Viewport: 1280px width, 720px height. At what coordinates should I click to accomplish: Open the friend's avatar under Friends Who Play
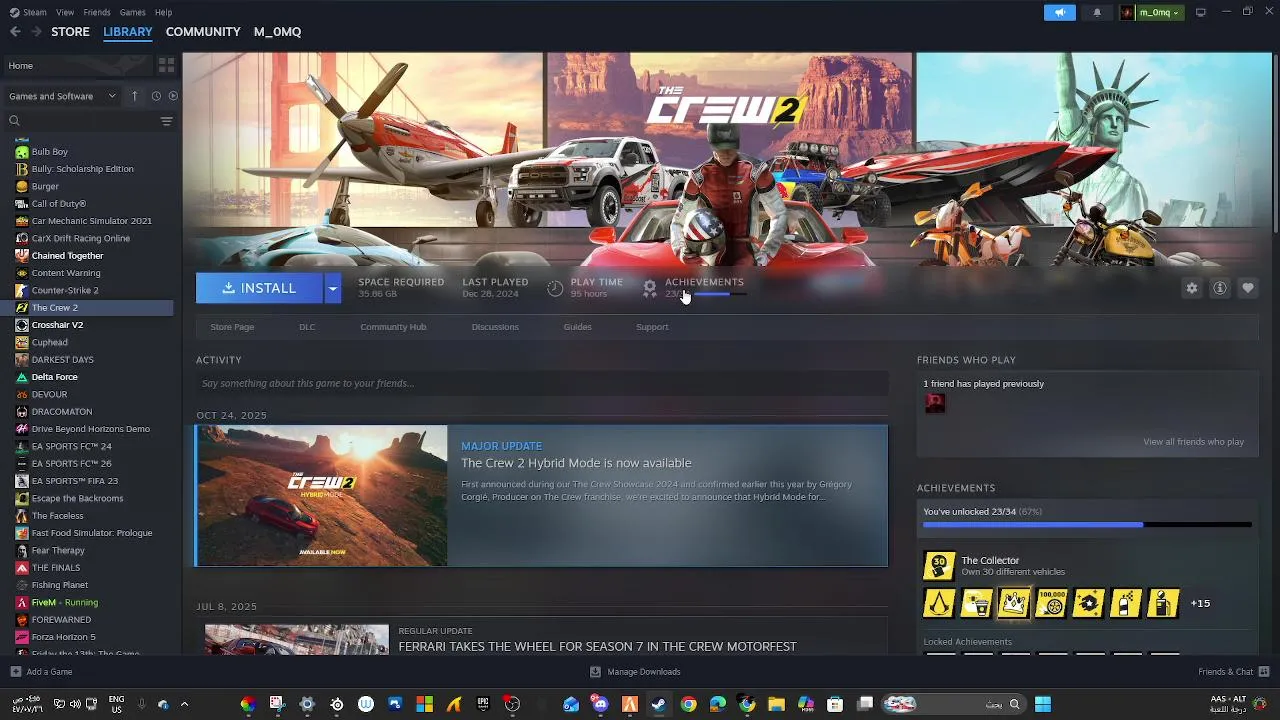935,403
